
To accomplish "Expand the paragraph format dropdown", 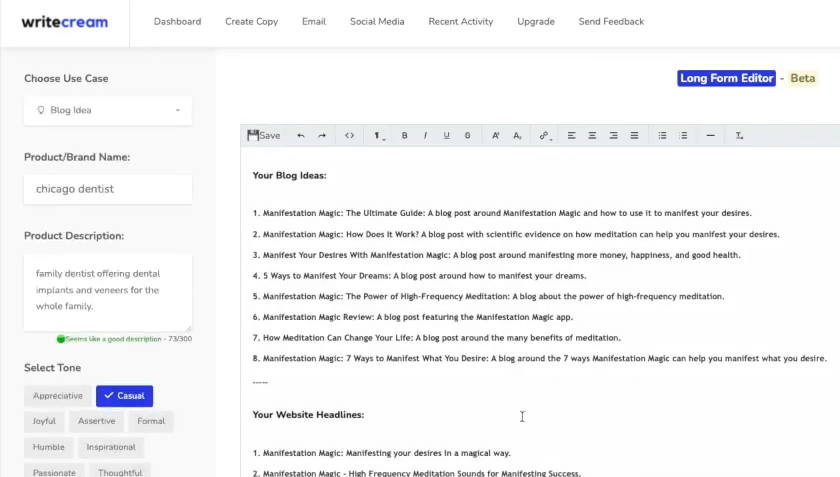I will coord(379,136).
